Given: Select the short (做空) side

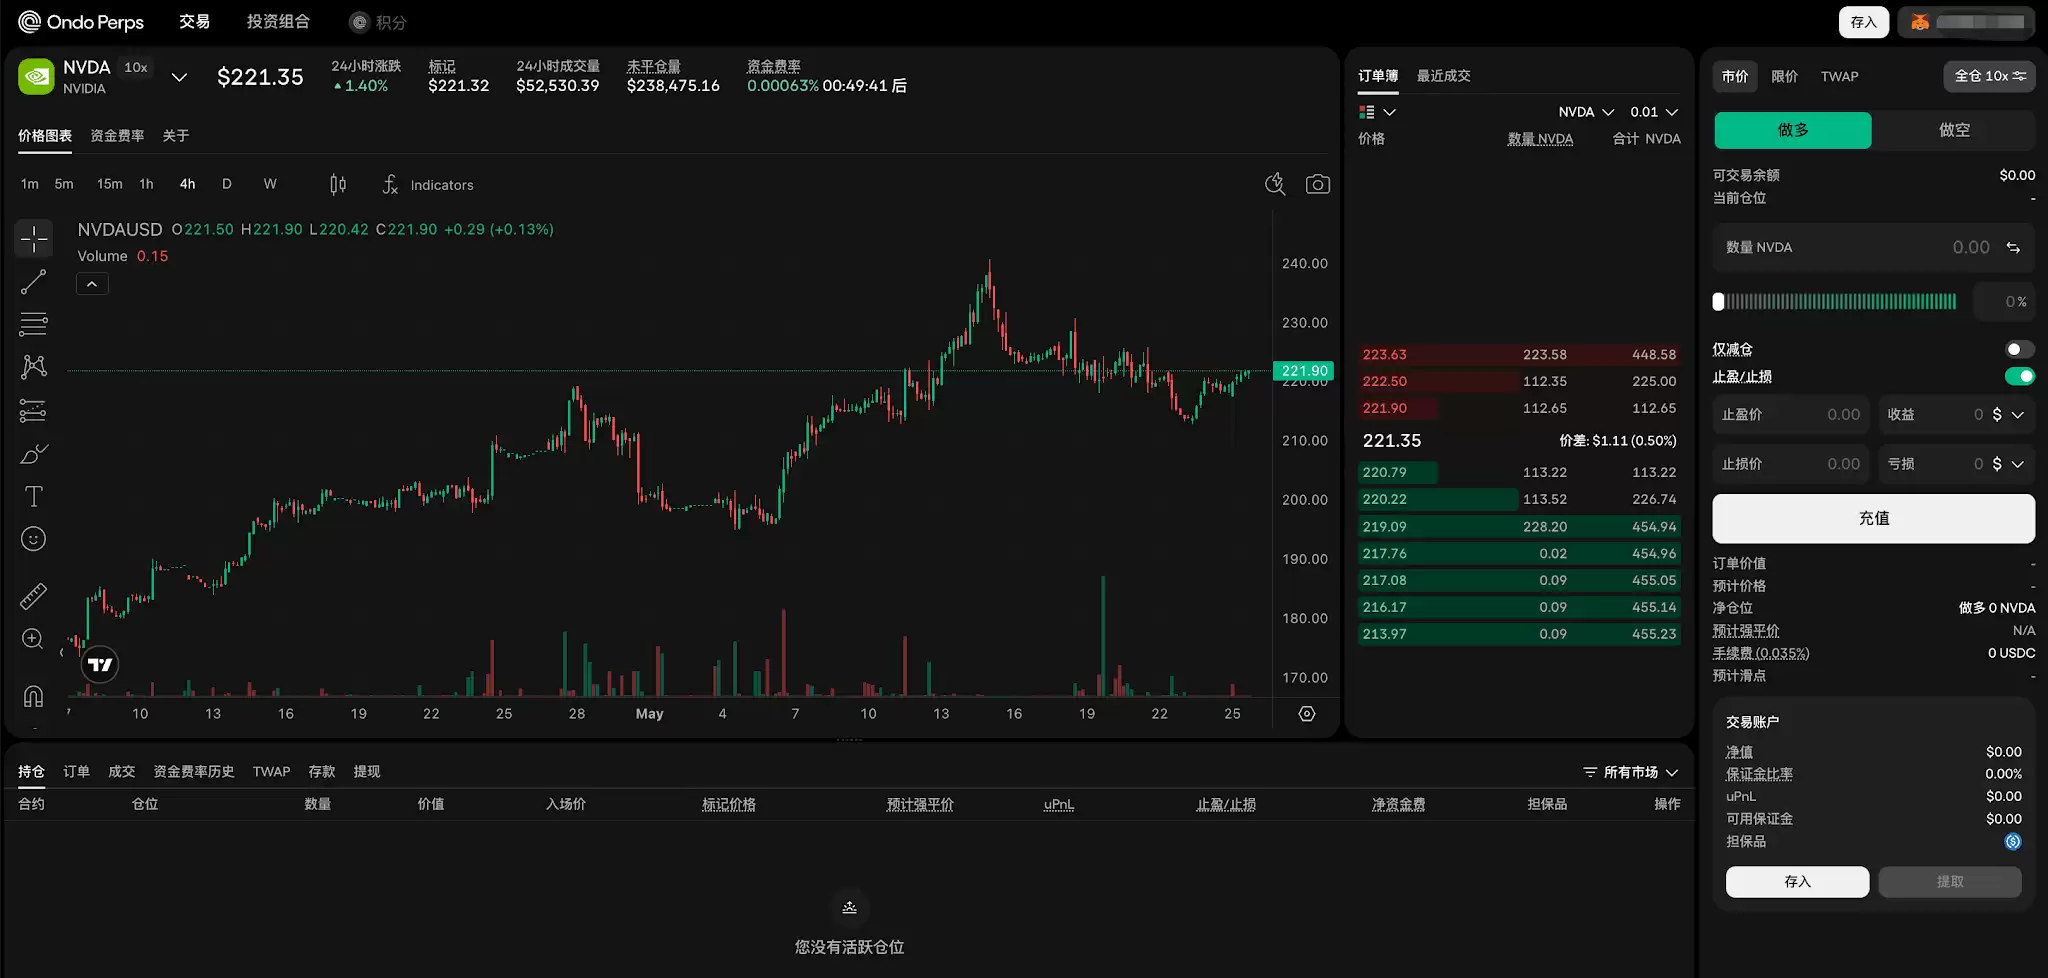Looking at the screenshot, I should 1954,130.
